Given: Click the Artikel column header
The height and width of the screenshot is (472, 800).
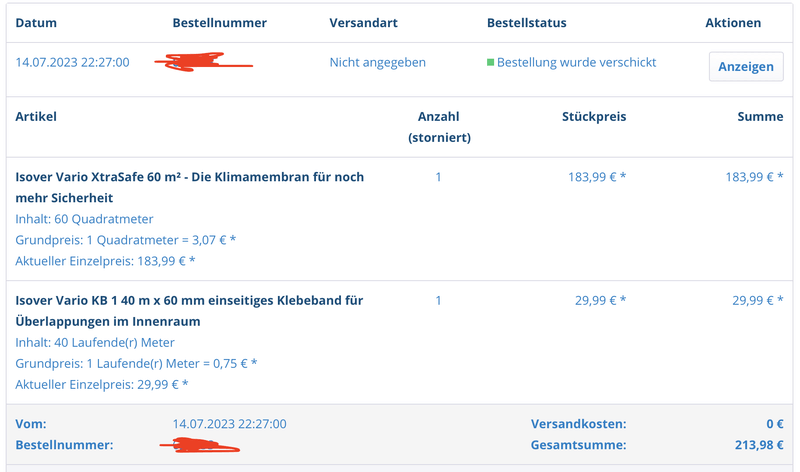Looking at the screenshot, I should 36,117.
